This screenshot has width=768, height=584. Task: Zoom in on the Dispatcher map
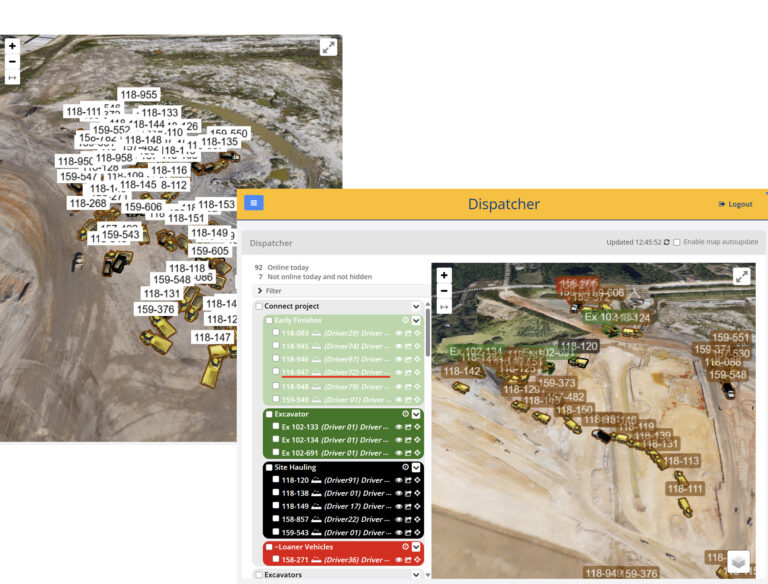point(444,275)
